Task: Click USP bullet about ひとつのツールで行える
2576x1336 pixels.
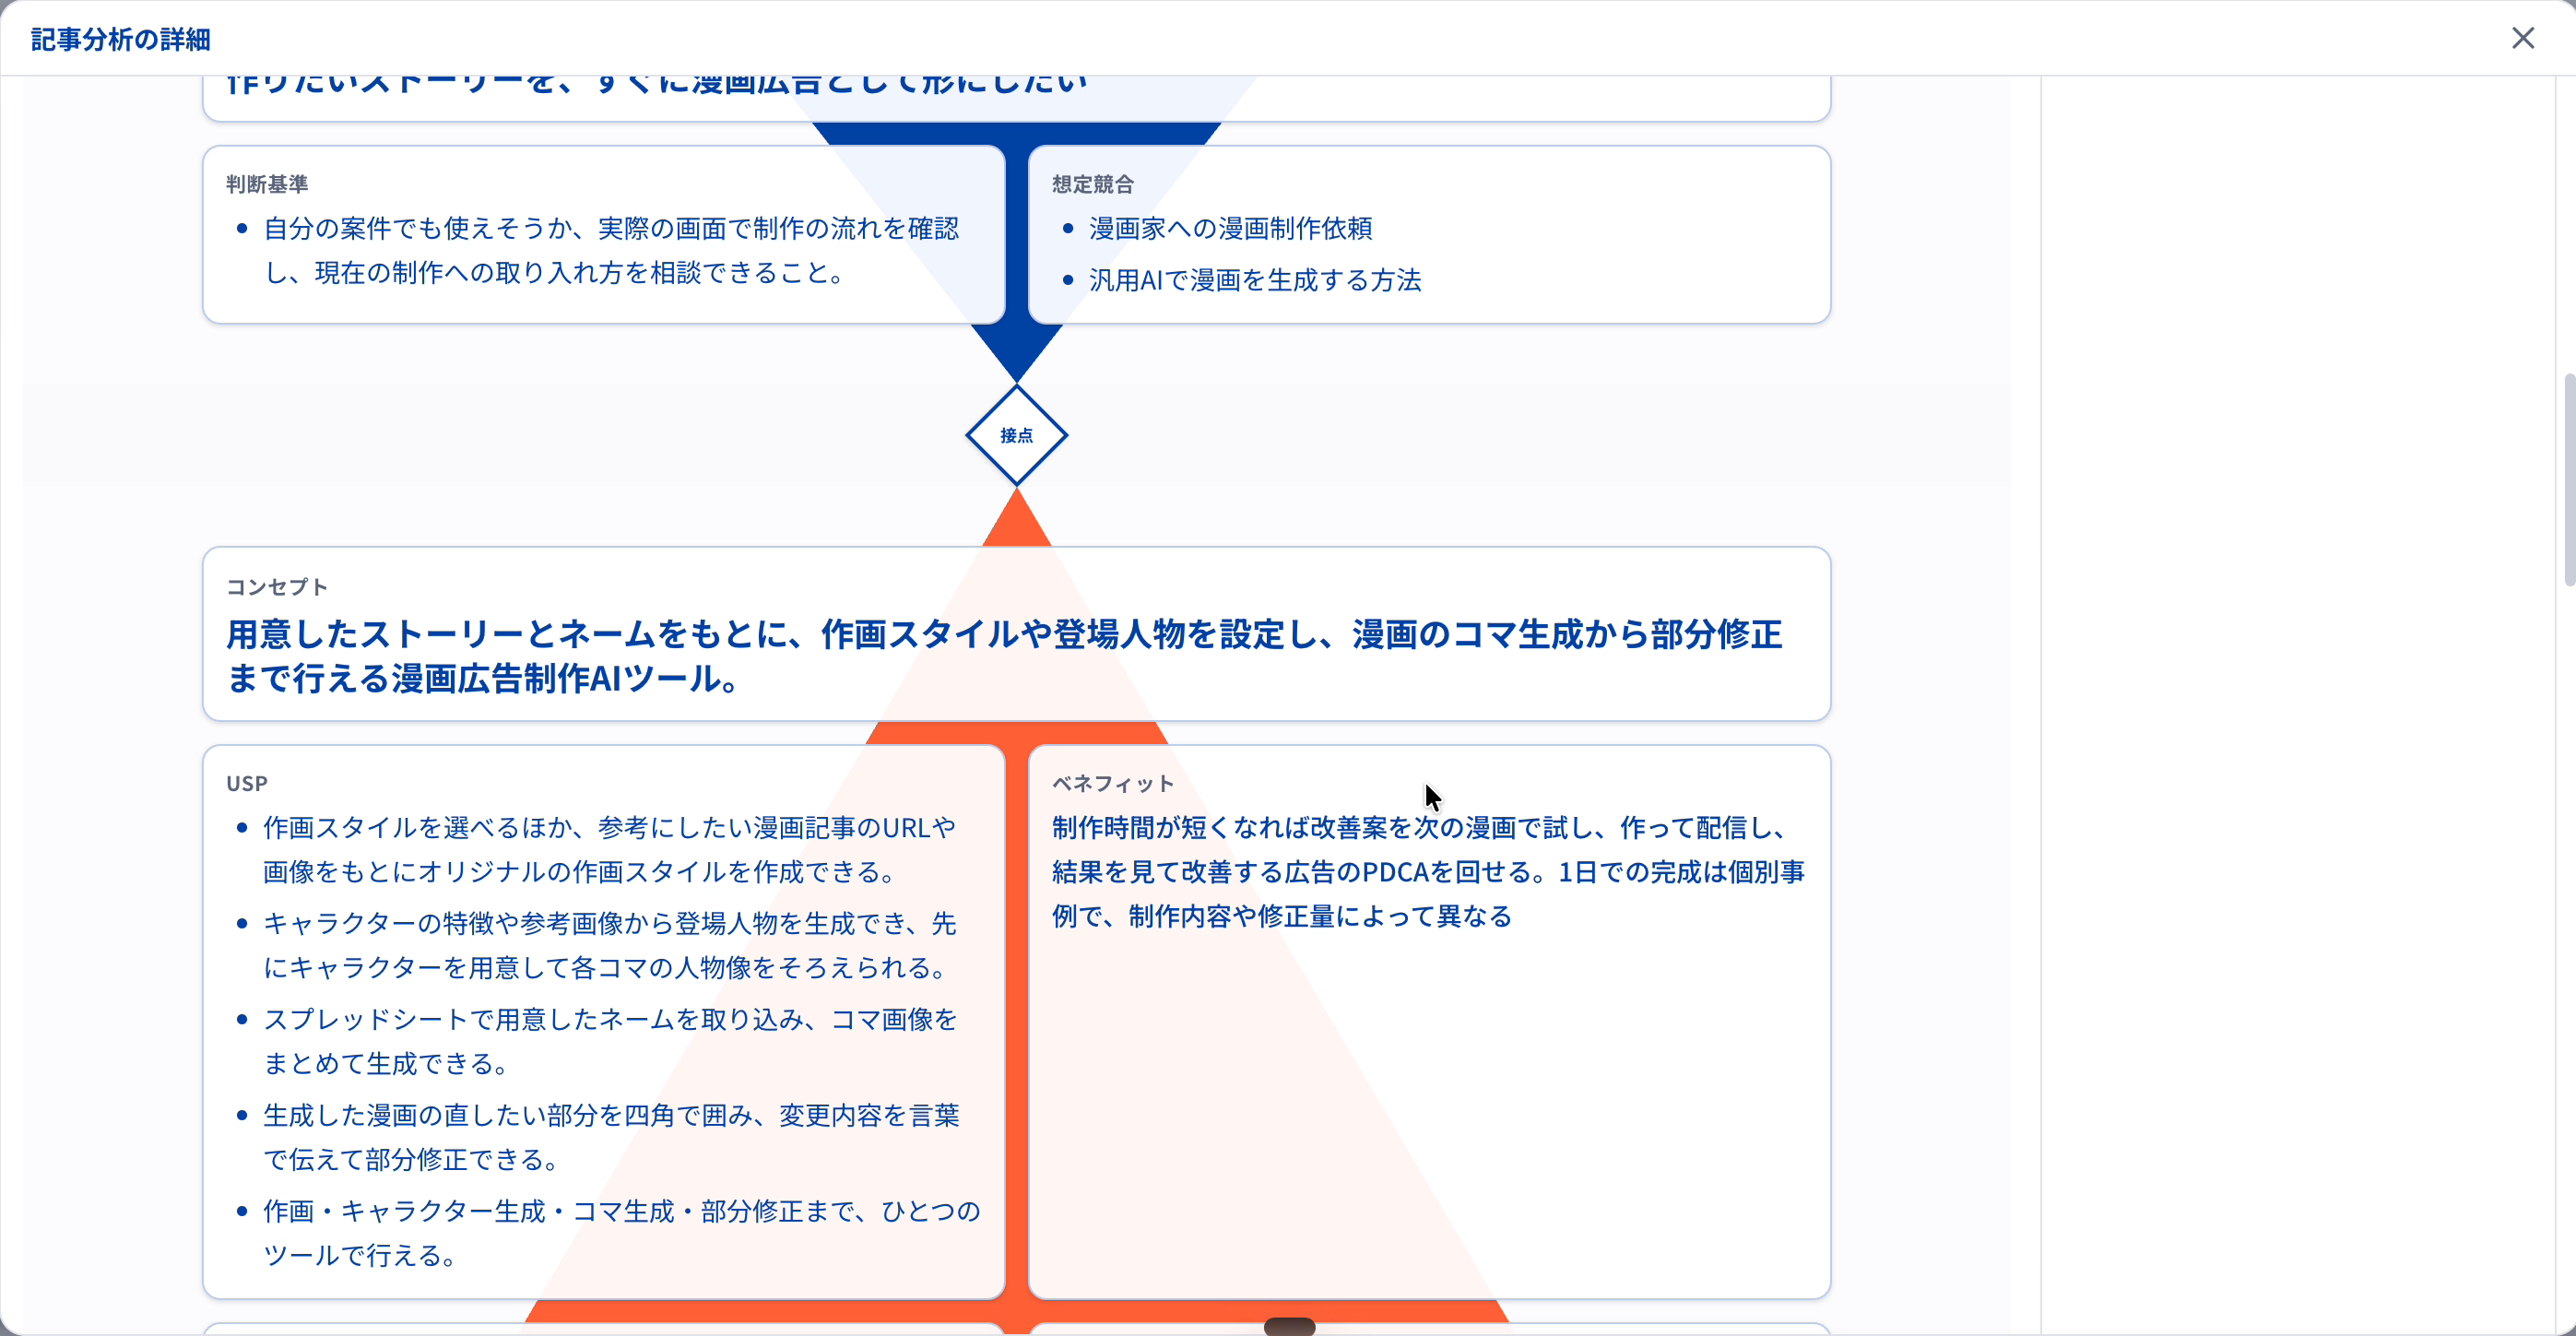Action: coord(622,1233)
